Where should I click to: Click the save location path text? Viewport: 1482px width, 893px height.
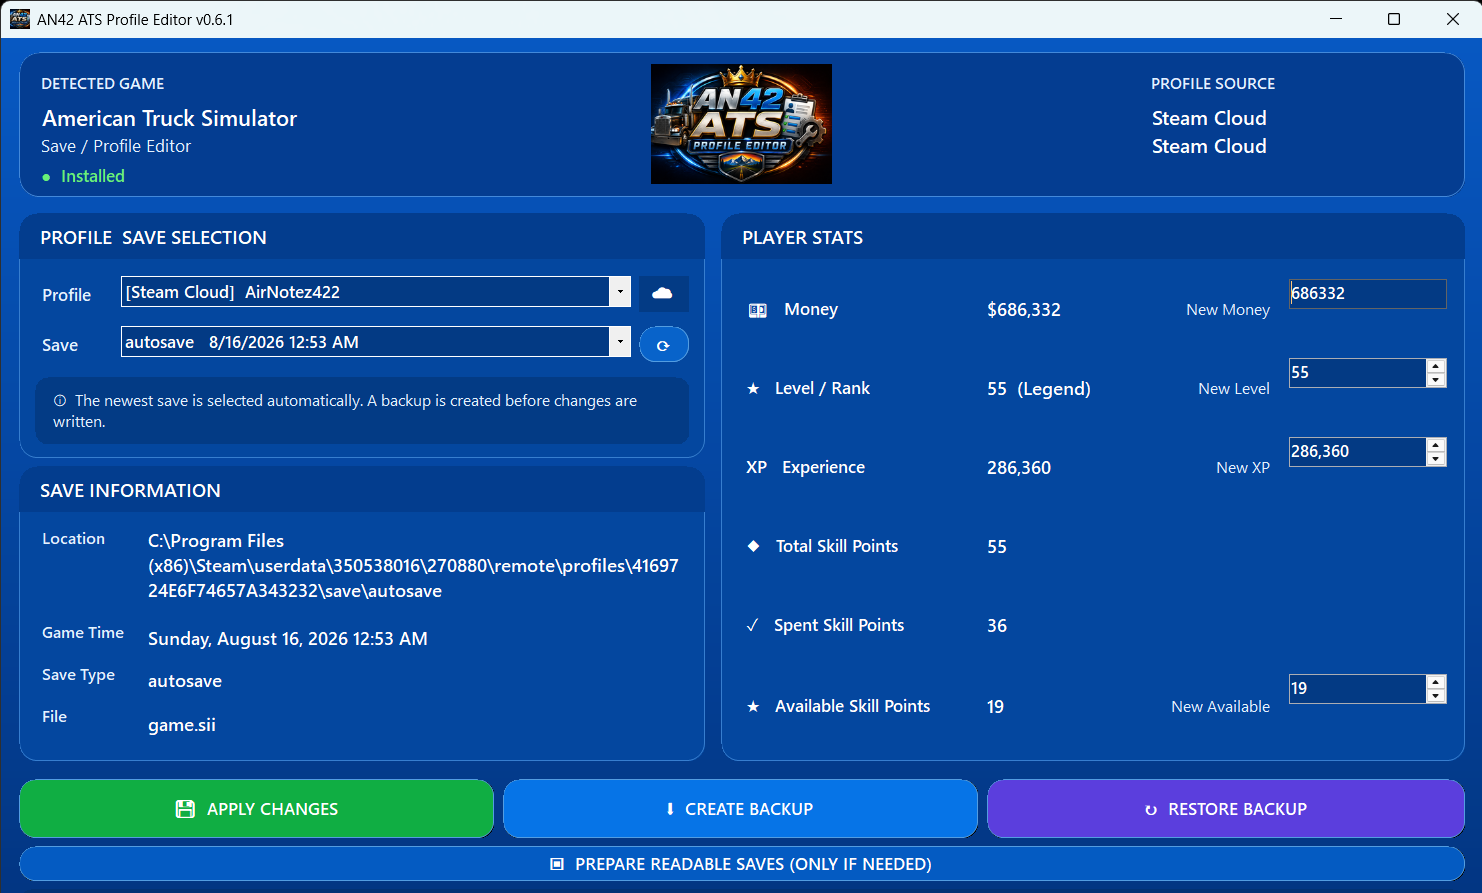pyautogui.click(x=413, y=566)
